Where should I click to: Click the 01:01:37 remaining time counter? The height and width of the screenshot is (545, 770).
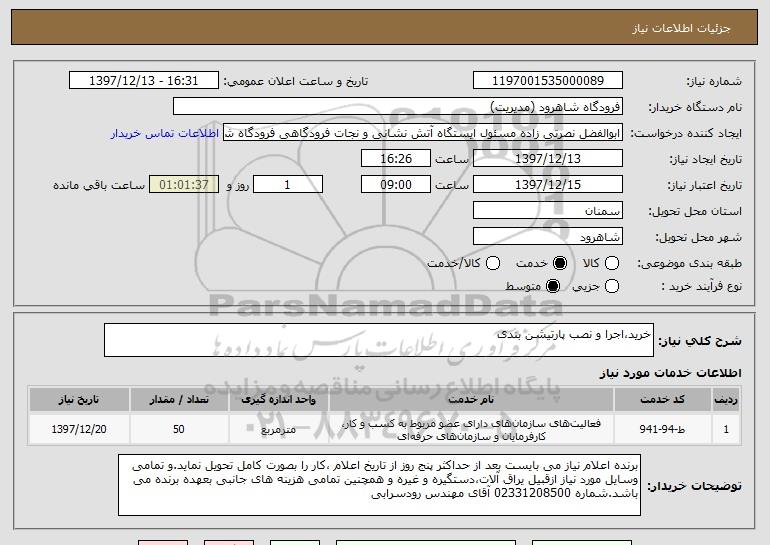[184, 185]
